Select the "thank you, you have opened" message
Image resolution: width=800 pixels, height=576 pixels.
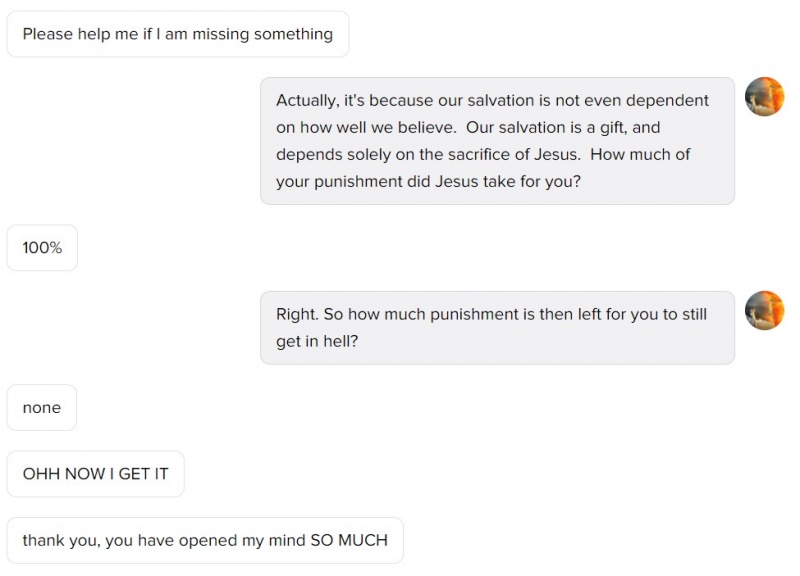click(205, 540)
